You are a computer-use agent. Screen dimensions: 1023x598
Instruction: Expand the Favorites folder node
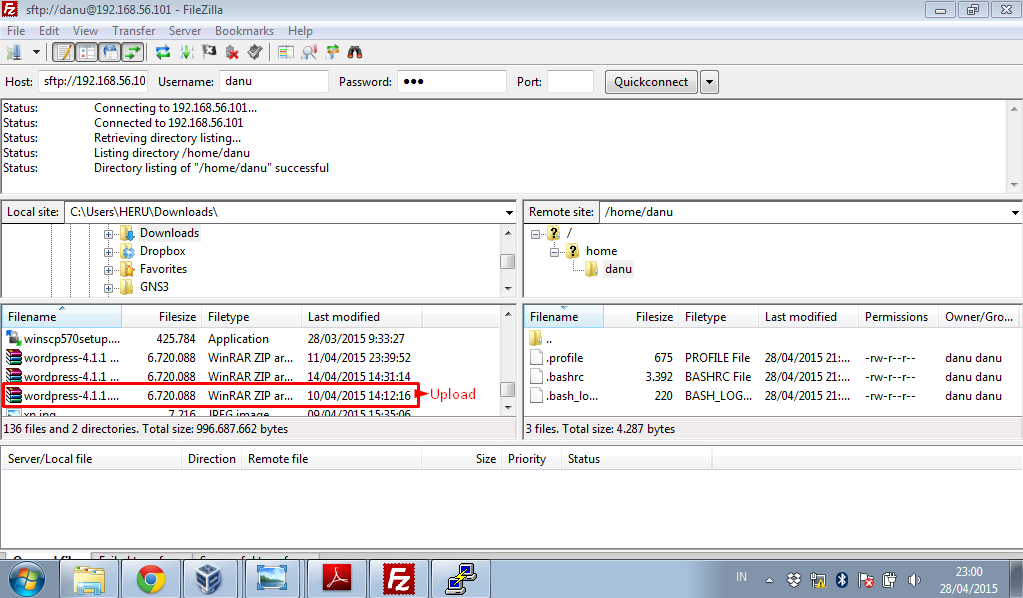(x=108, y=270)
